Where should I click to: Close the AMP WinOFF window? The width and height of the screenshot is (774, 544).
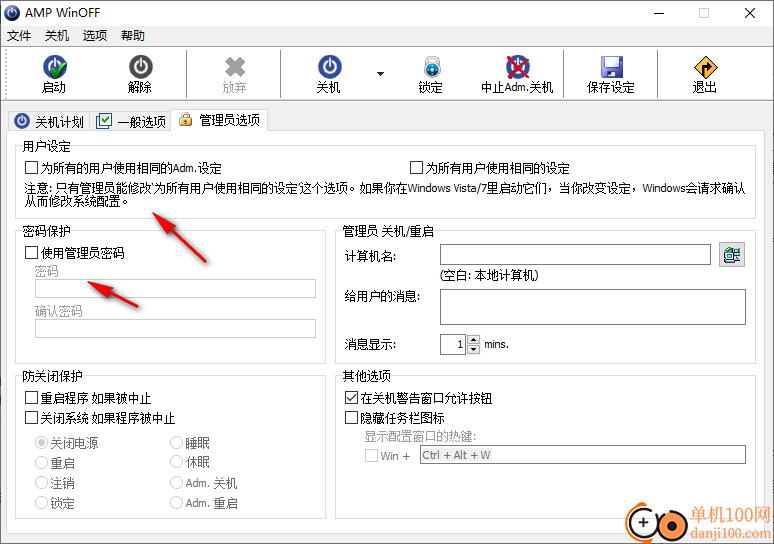(750, 13)
